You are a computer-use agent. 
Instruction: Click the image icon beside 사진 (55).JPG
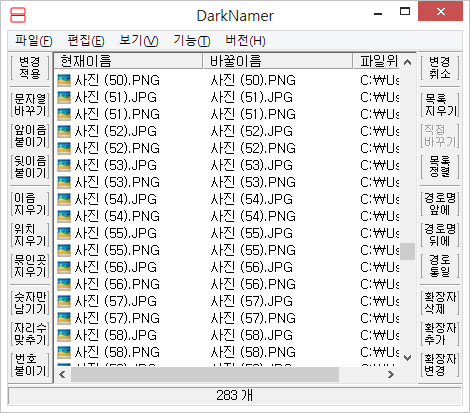64,233
